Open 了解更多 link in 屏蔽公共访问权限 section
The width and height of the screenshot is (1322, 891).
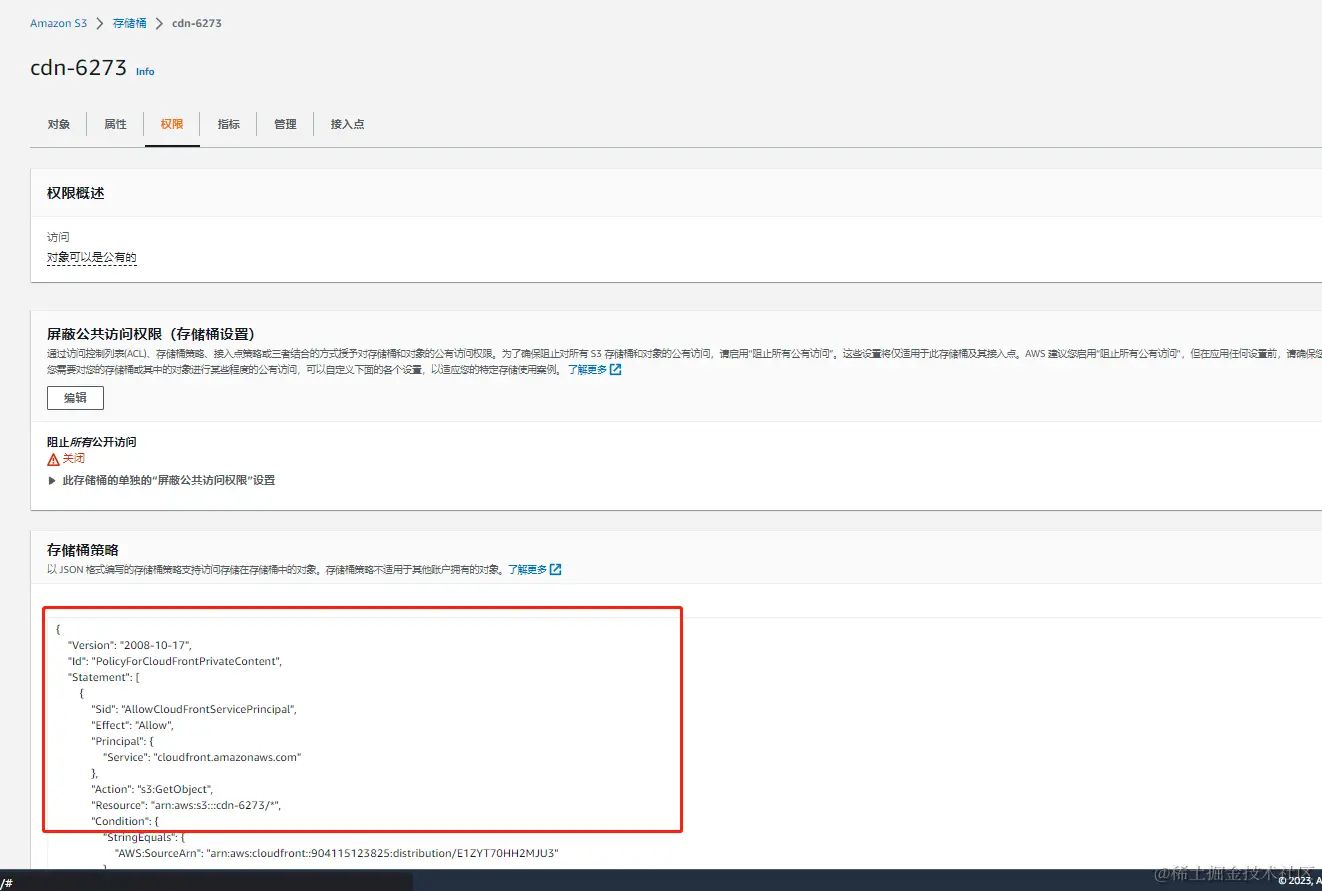click(x=595, y=370)
